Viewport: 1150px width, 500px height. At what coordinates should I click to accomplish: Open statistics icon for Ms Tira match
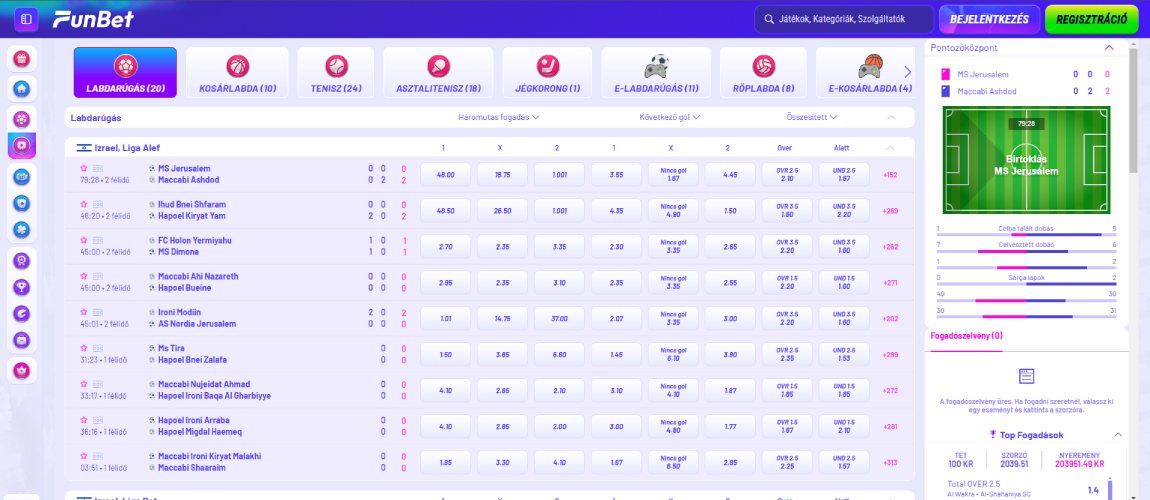click(x=98, y=348)
